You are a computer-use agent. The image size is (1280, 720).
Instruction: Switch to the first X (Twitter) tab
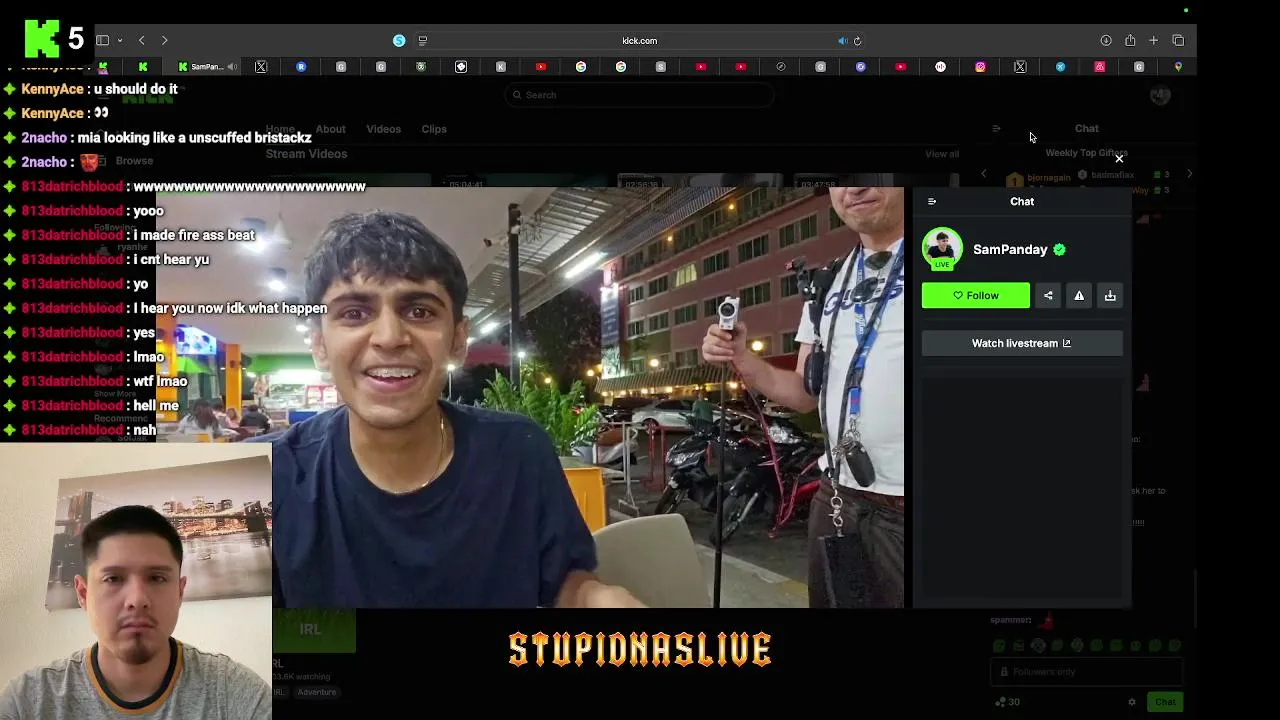pyautogui.click(x=261, y=67)
